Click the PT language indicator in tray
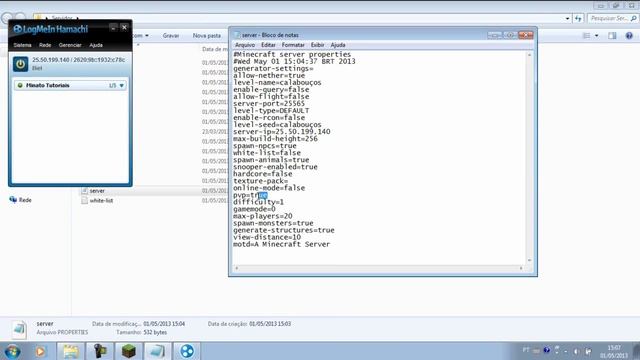640x360 pixels. [526, 350]
